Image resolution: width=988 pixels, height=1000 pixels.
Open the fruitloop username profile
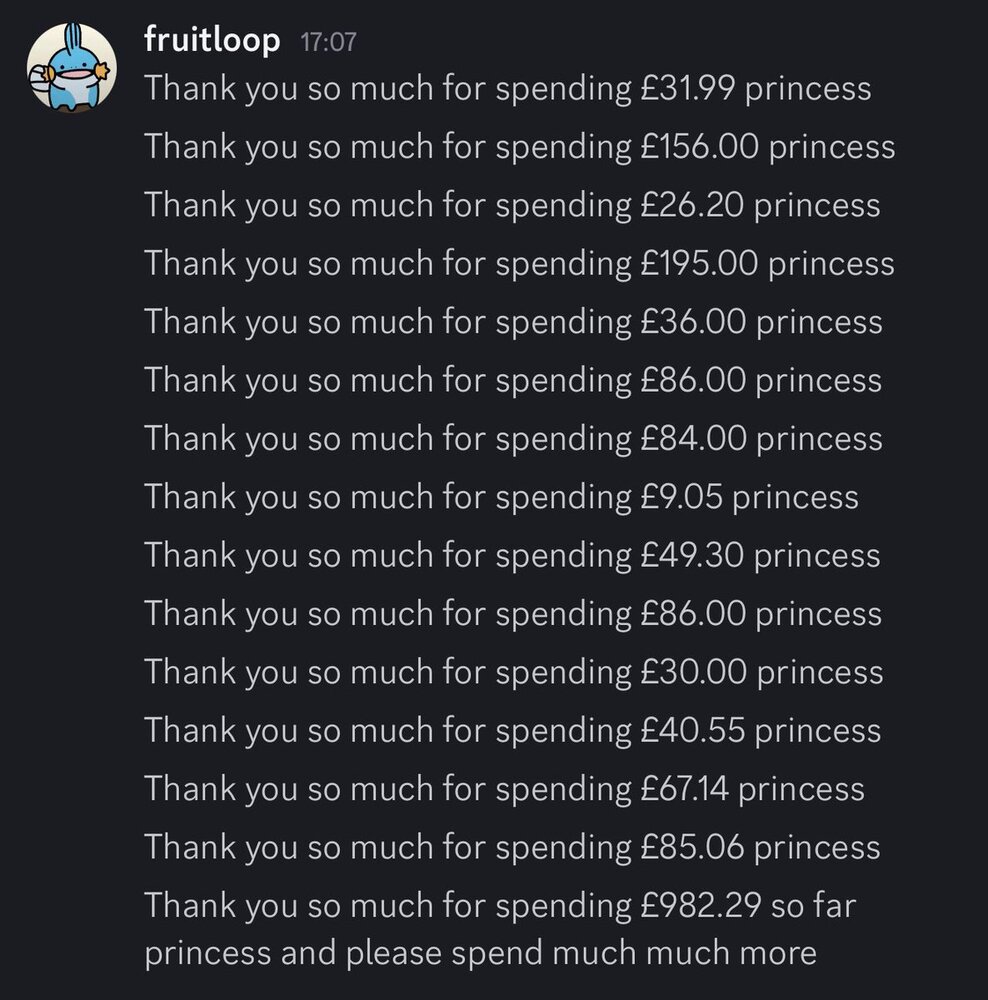[212, 41]
